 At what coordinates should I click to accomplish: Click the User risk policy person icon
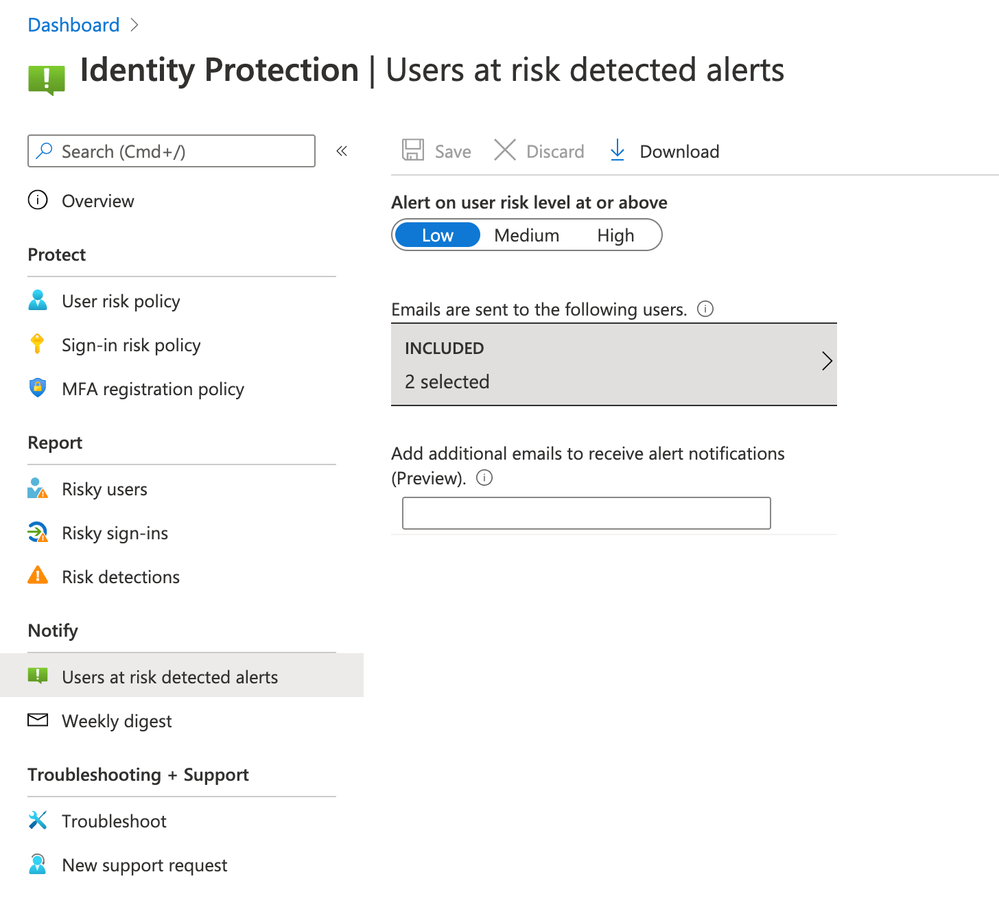[38, 301]
